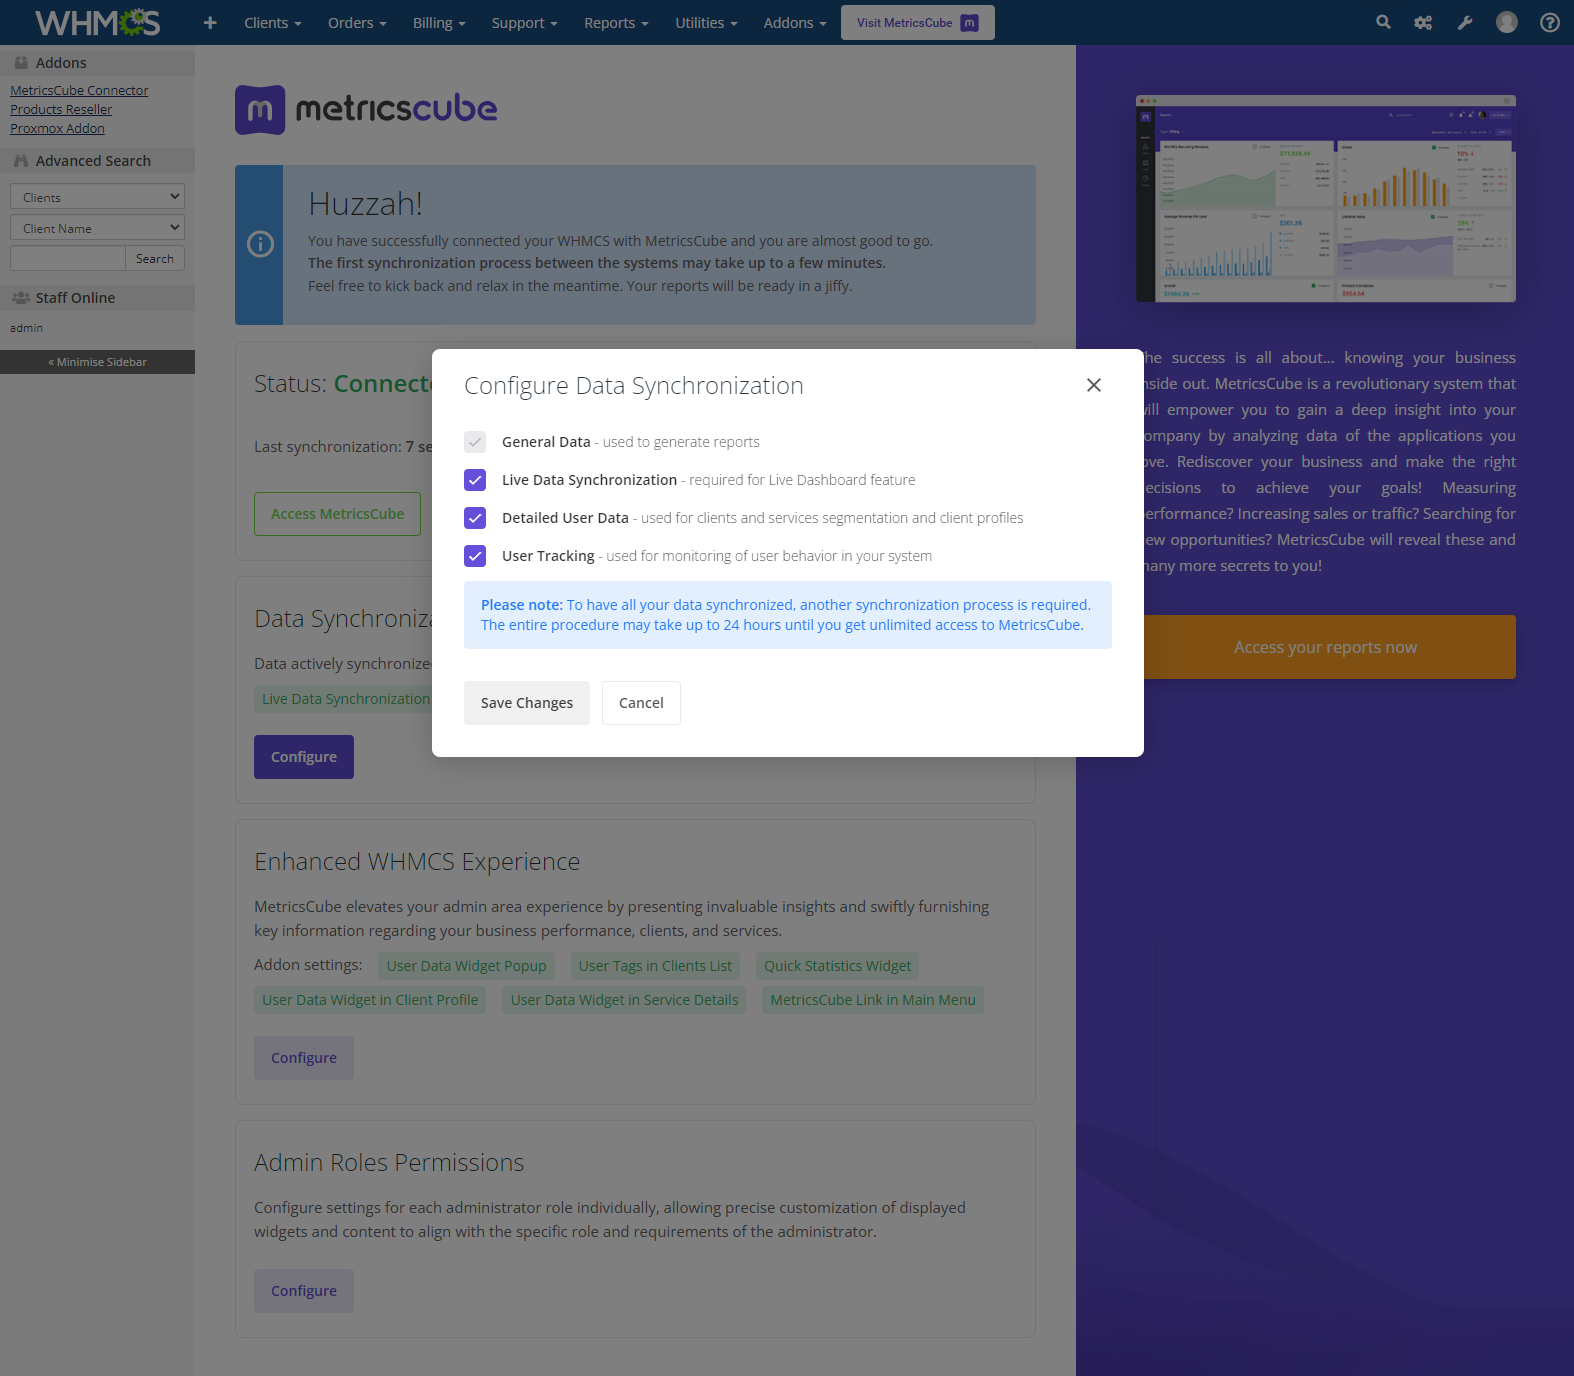Screen dimensions: 1574x1376
Task: Click the Advanced Search sidebar heading
Action: click(97, 161)
